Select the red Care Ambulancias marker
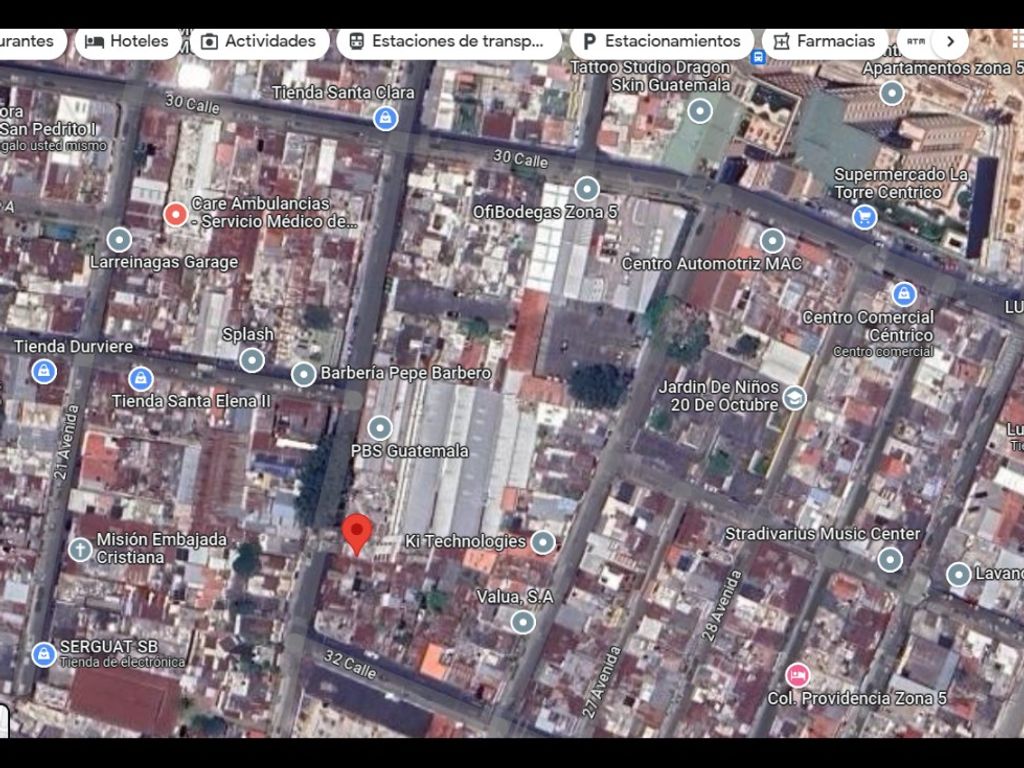Image resolution: width=1024 pixels, height=768 pixels. [175, 214]
